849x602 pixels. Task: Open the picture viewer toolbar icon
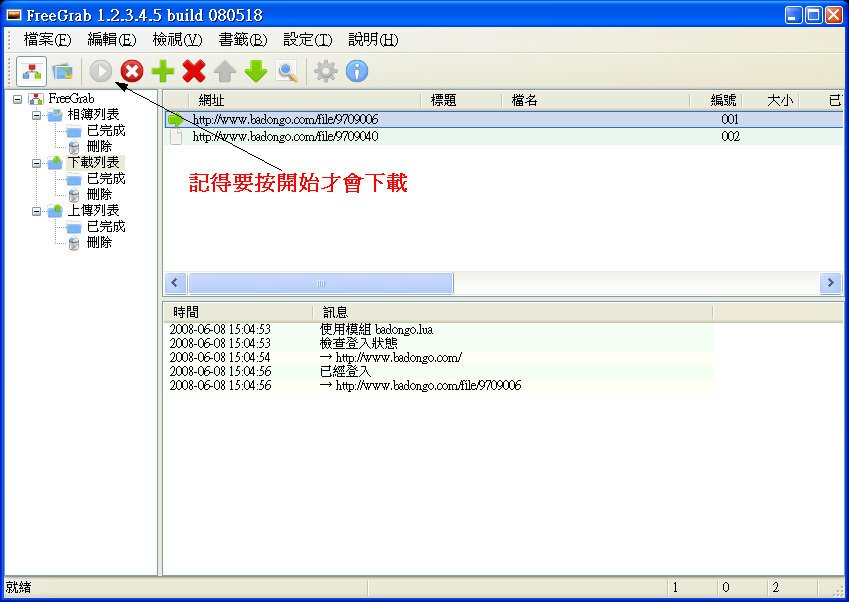pyautogui.click(x=62, y=71)
